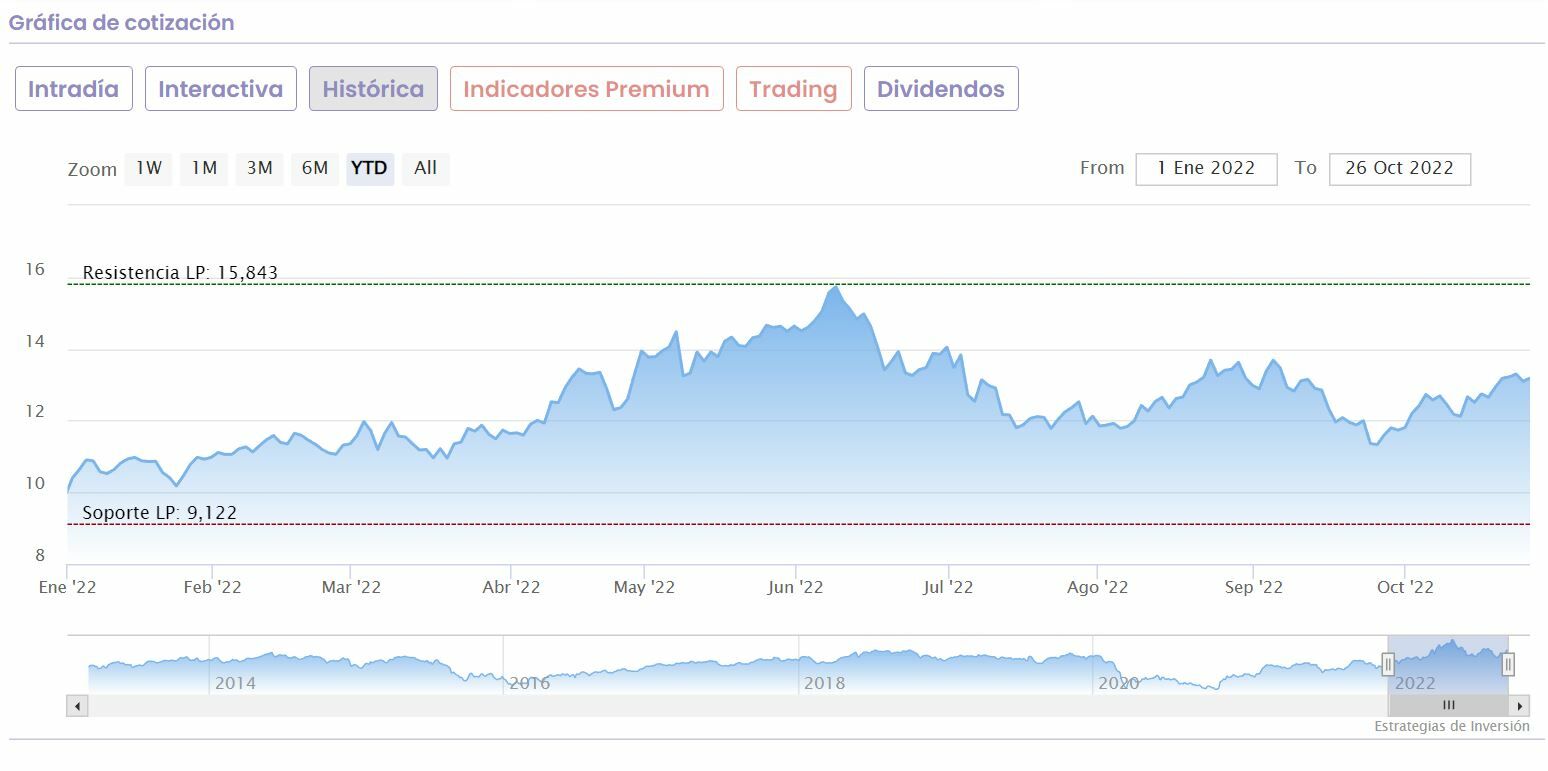
Task: Open the Intradía chart tab
Action: point(73,89)
